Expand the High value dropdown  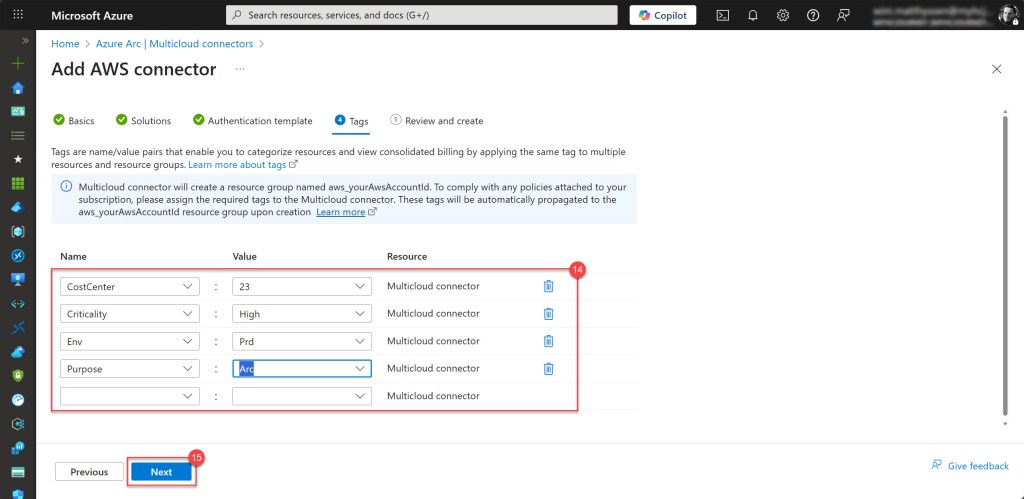(360, 314)
